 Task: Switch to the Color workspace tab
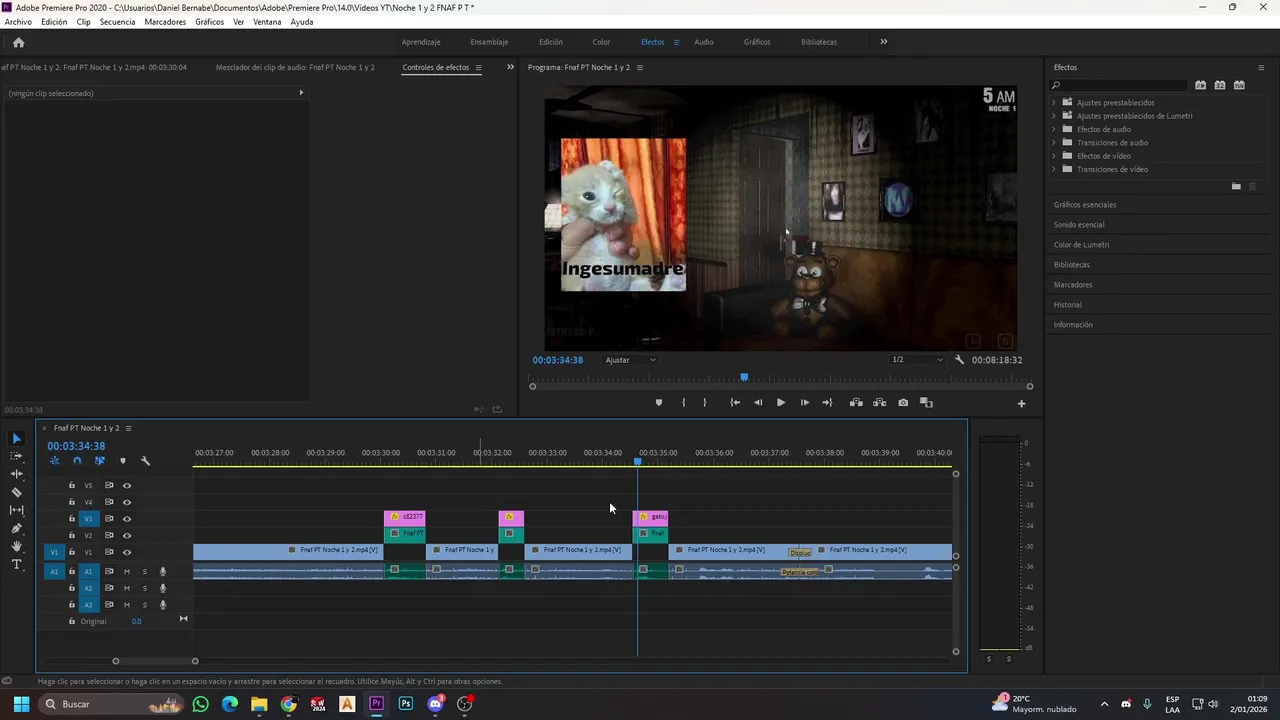[x=601, y=42]
